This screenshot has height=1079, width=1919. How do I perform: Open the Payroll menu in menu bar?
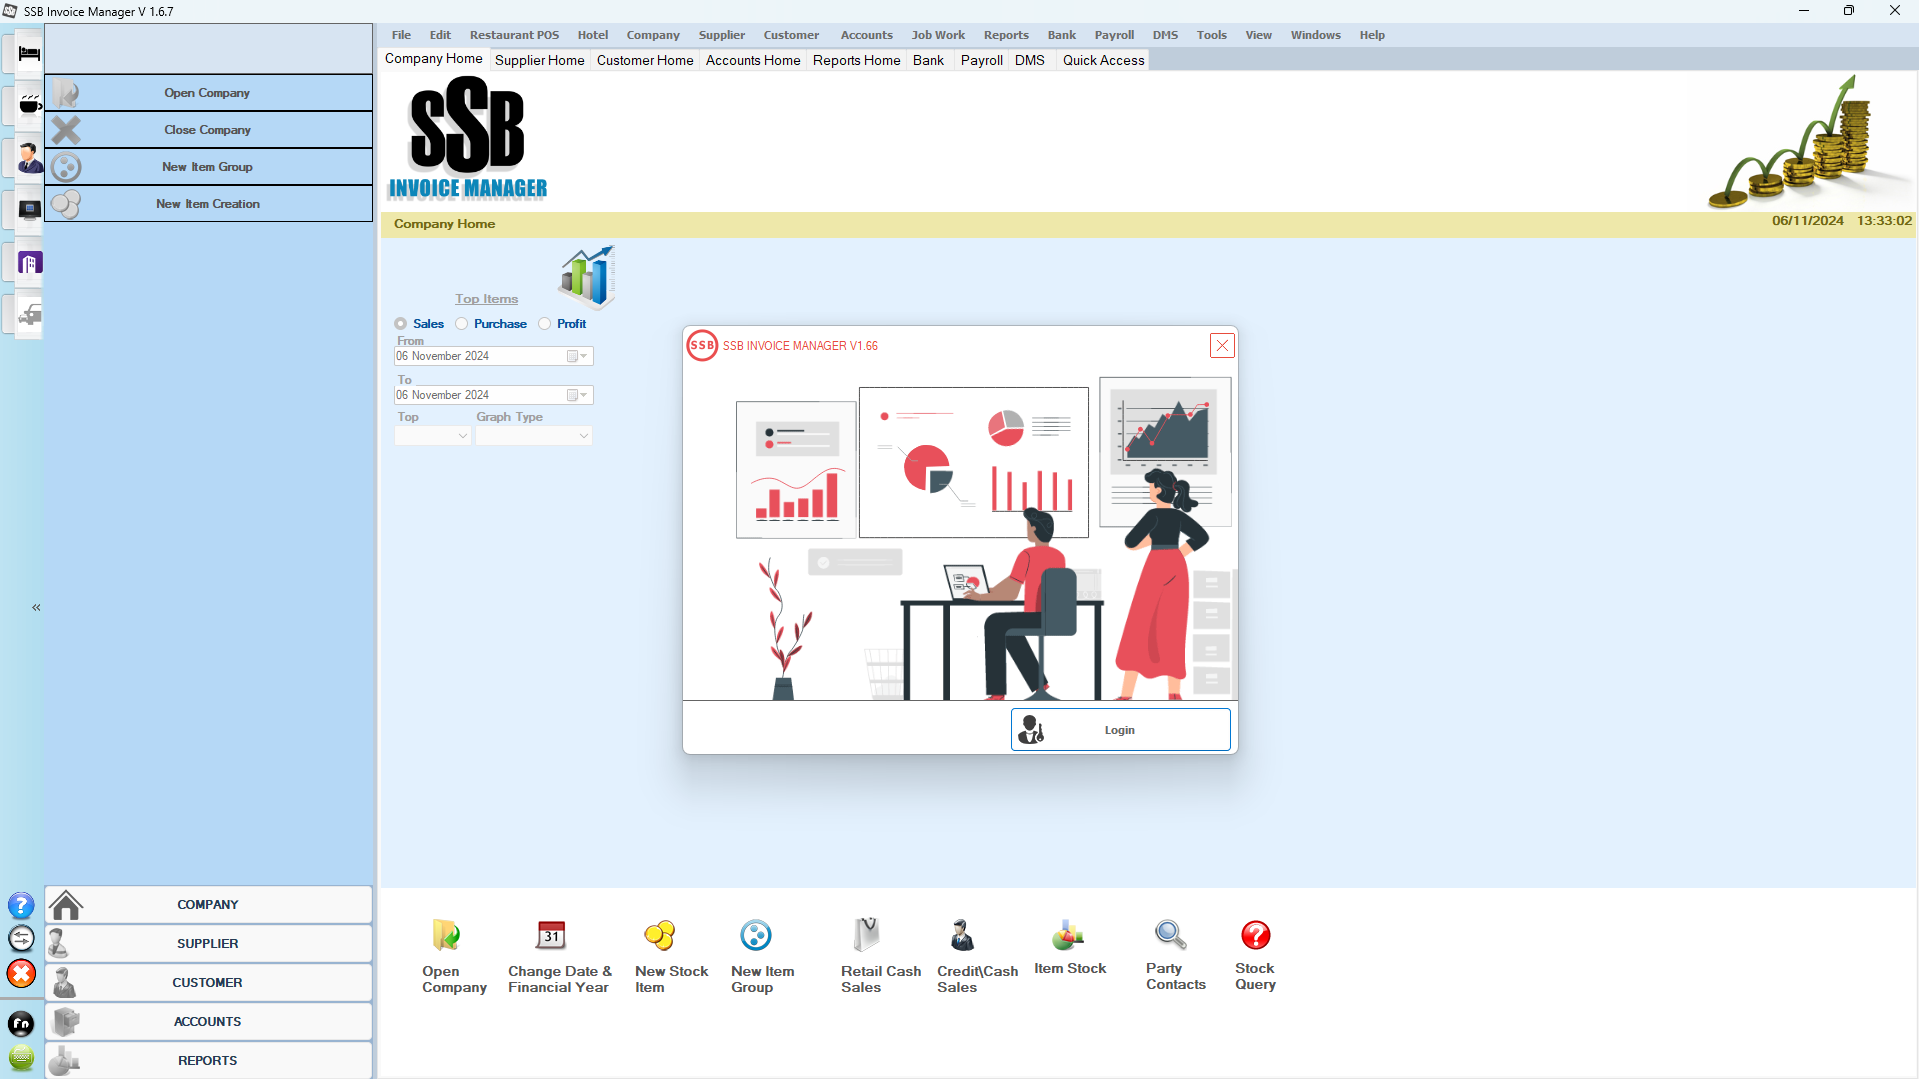point(1114,35)
